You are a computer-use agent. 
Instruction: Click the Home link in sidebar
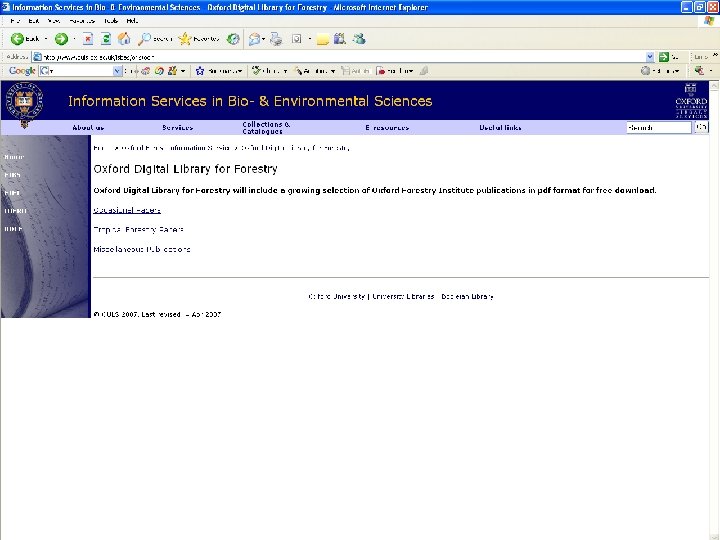click(x=14, y=157)
